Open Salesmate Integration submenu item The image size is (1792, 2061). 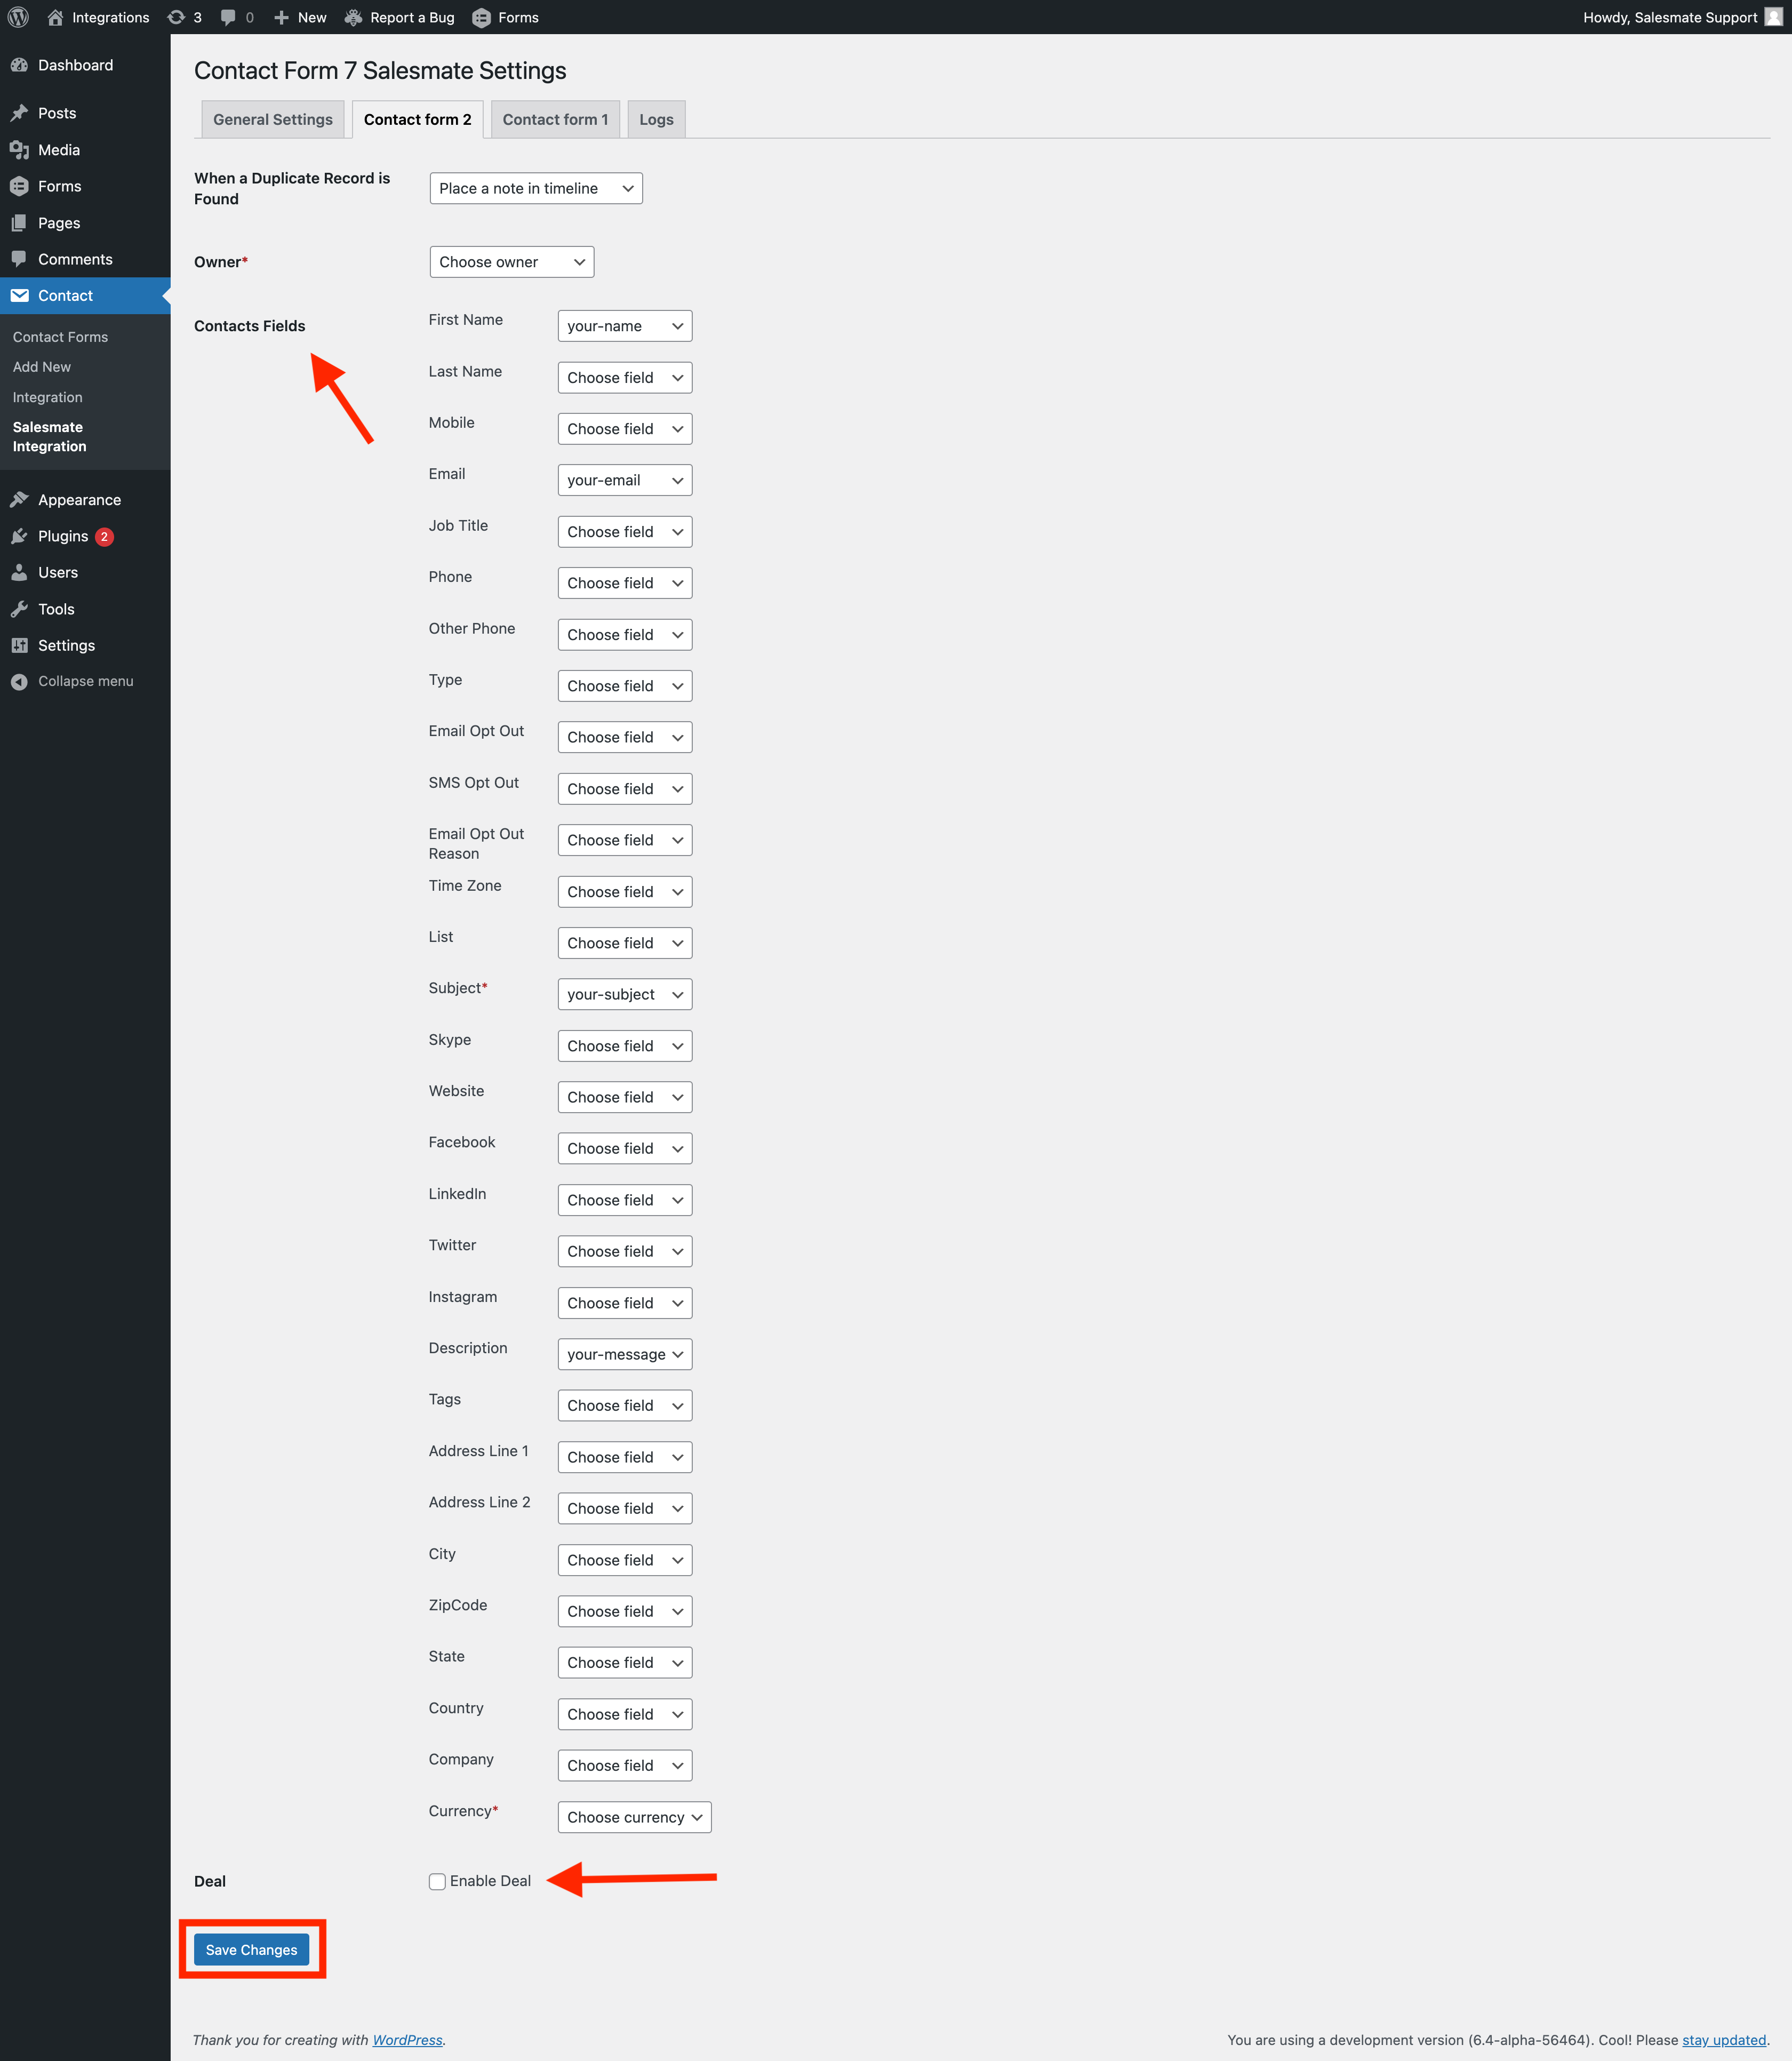pyautogui.click(x=50, y=437)
